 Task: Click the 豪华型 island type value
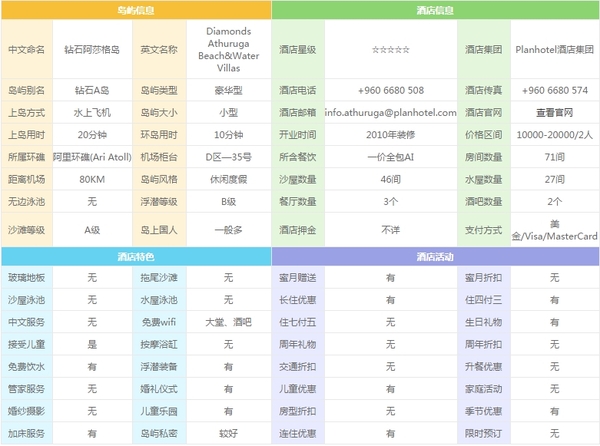(x=228, y=90)
